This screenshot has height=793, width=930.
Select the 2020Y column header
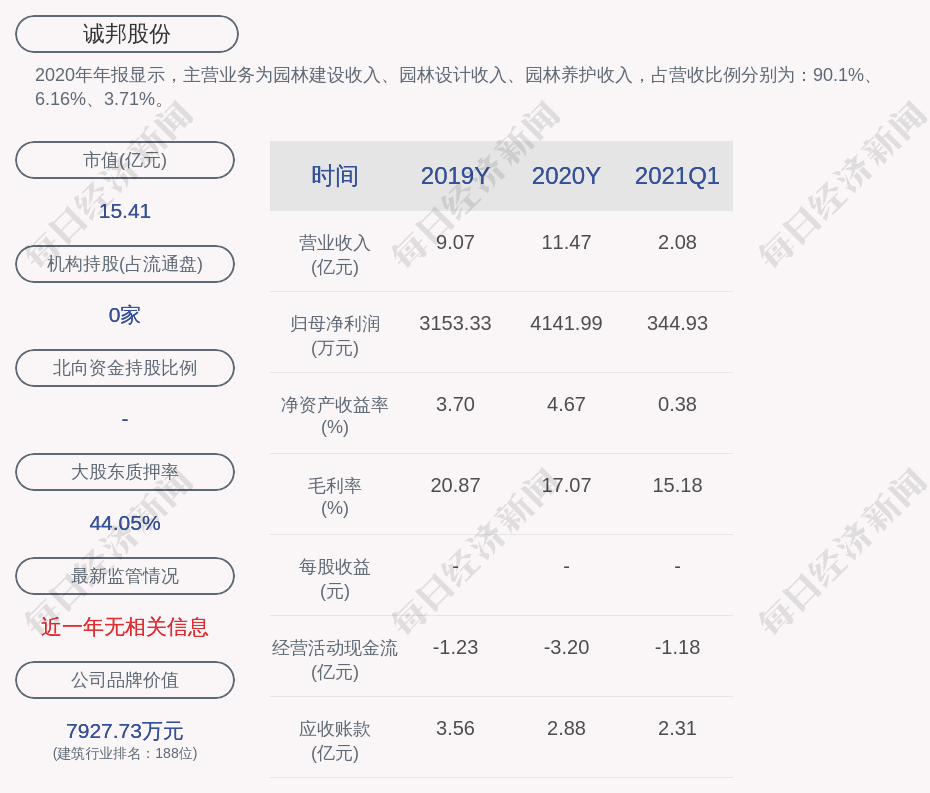[x=566, y=176]
